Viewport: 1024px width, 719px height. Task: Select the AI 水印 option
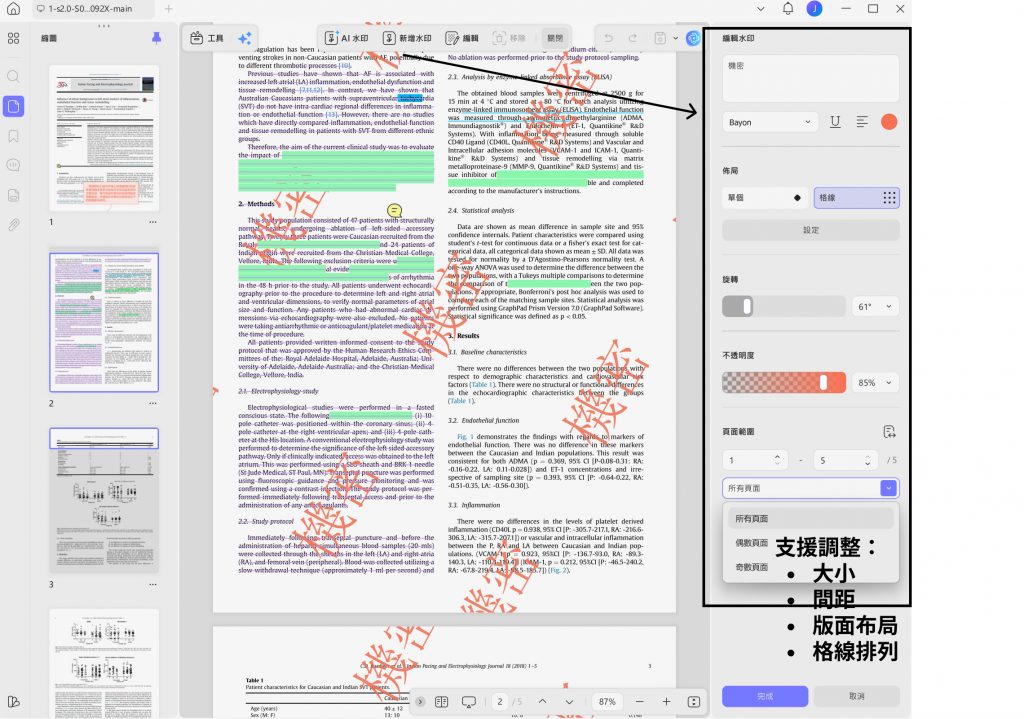point(347,39)
